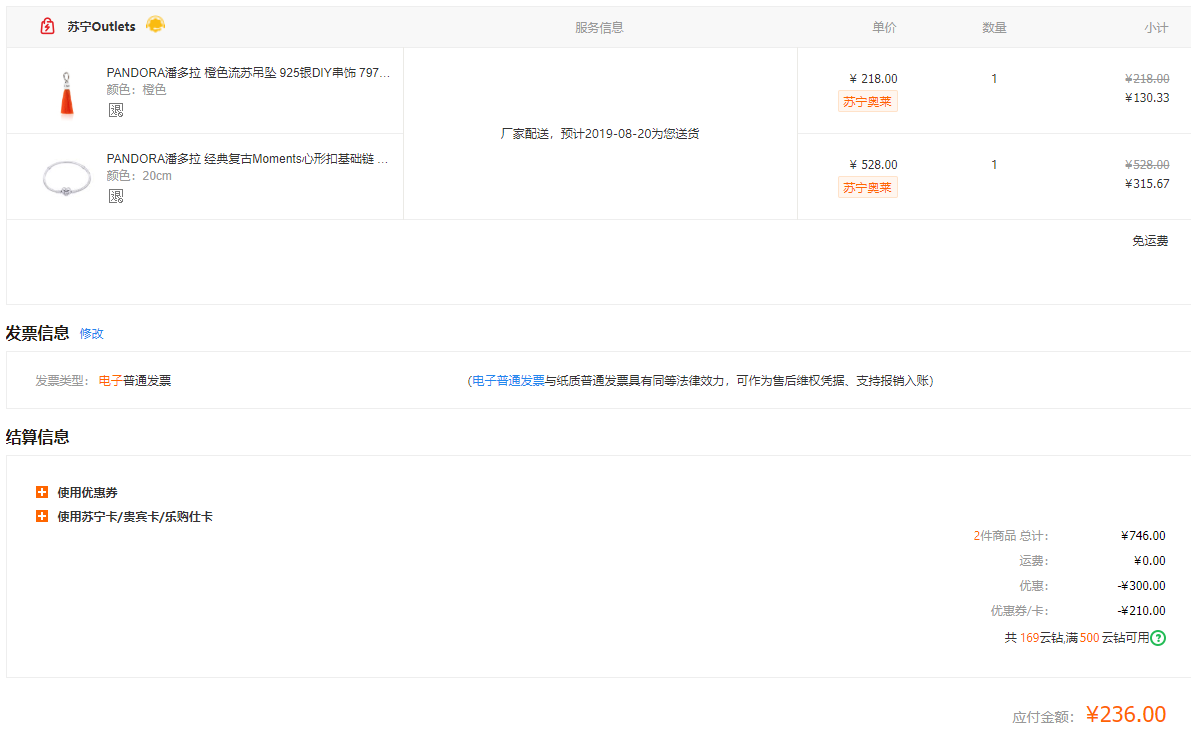
Task: Click the 结算信息 section heading
Action: 37,437
